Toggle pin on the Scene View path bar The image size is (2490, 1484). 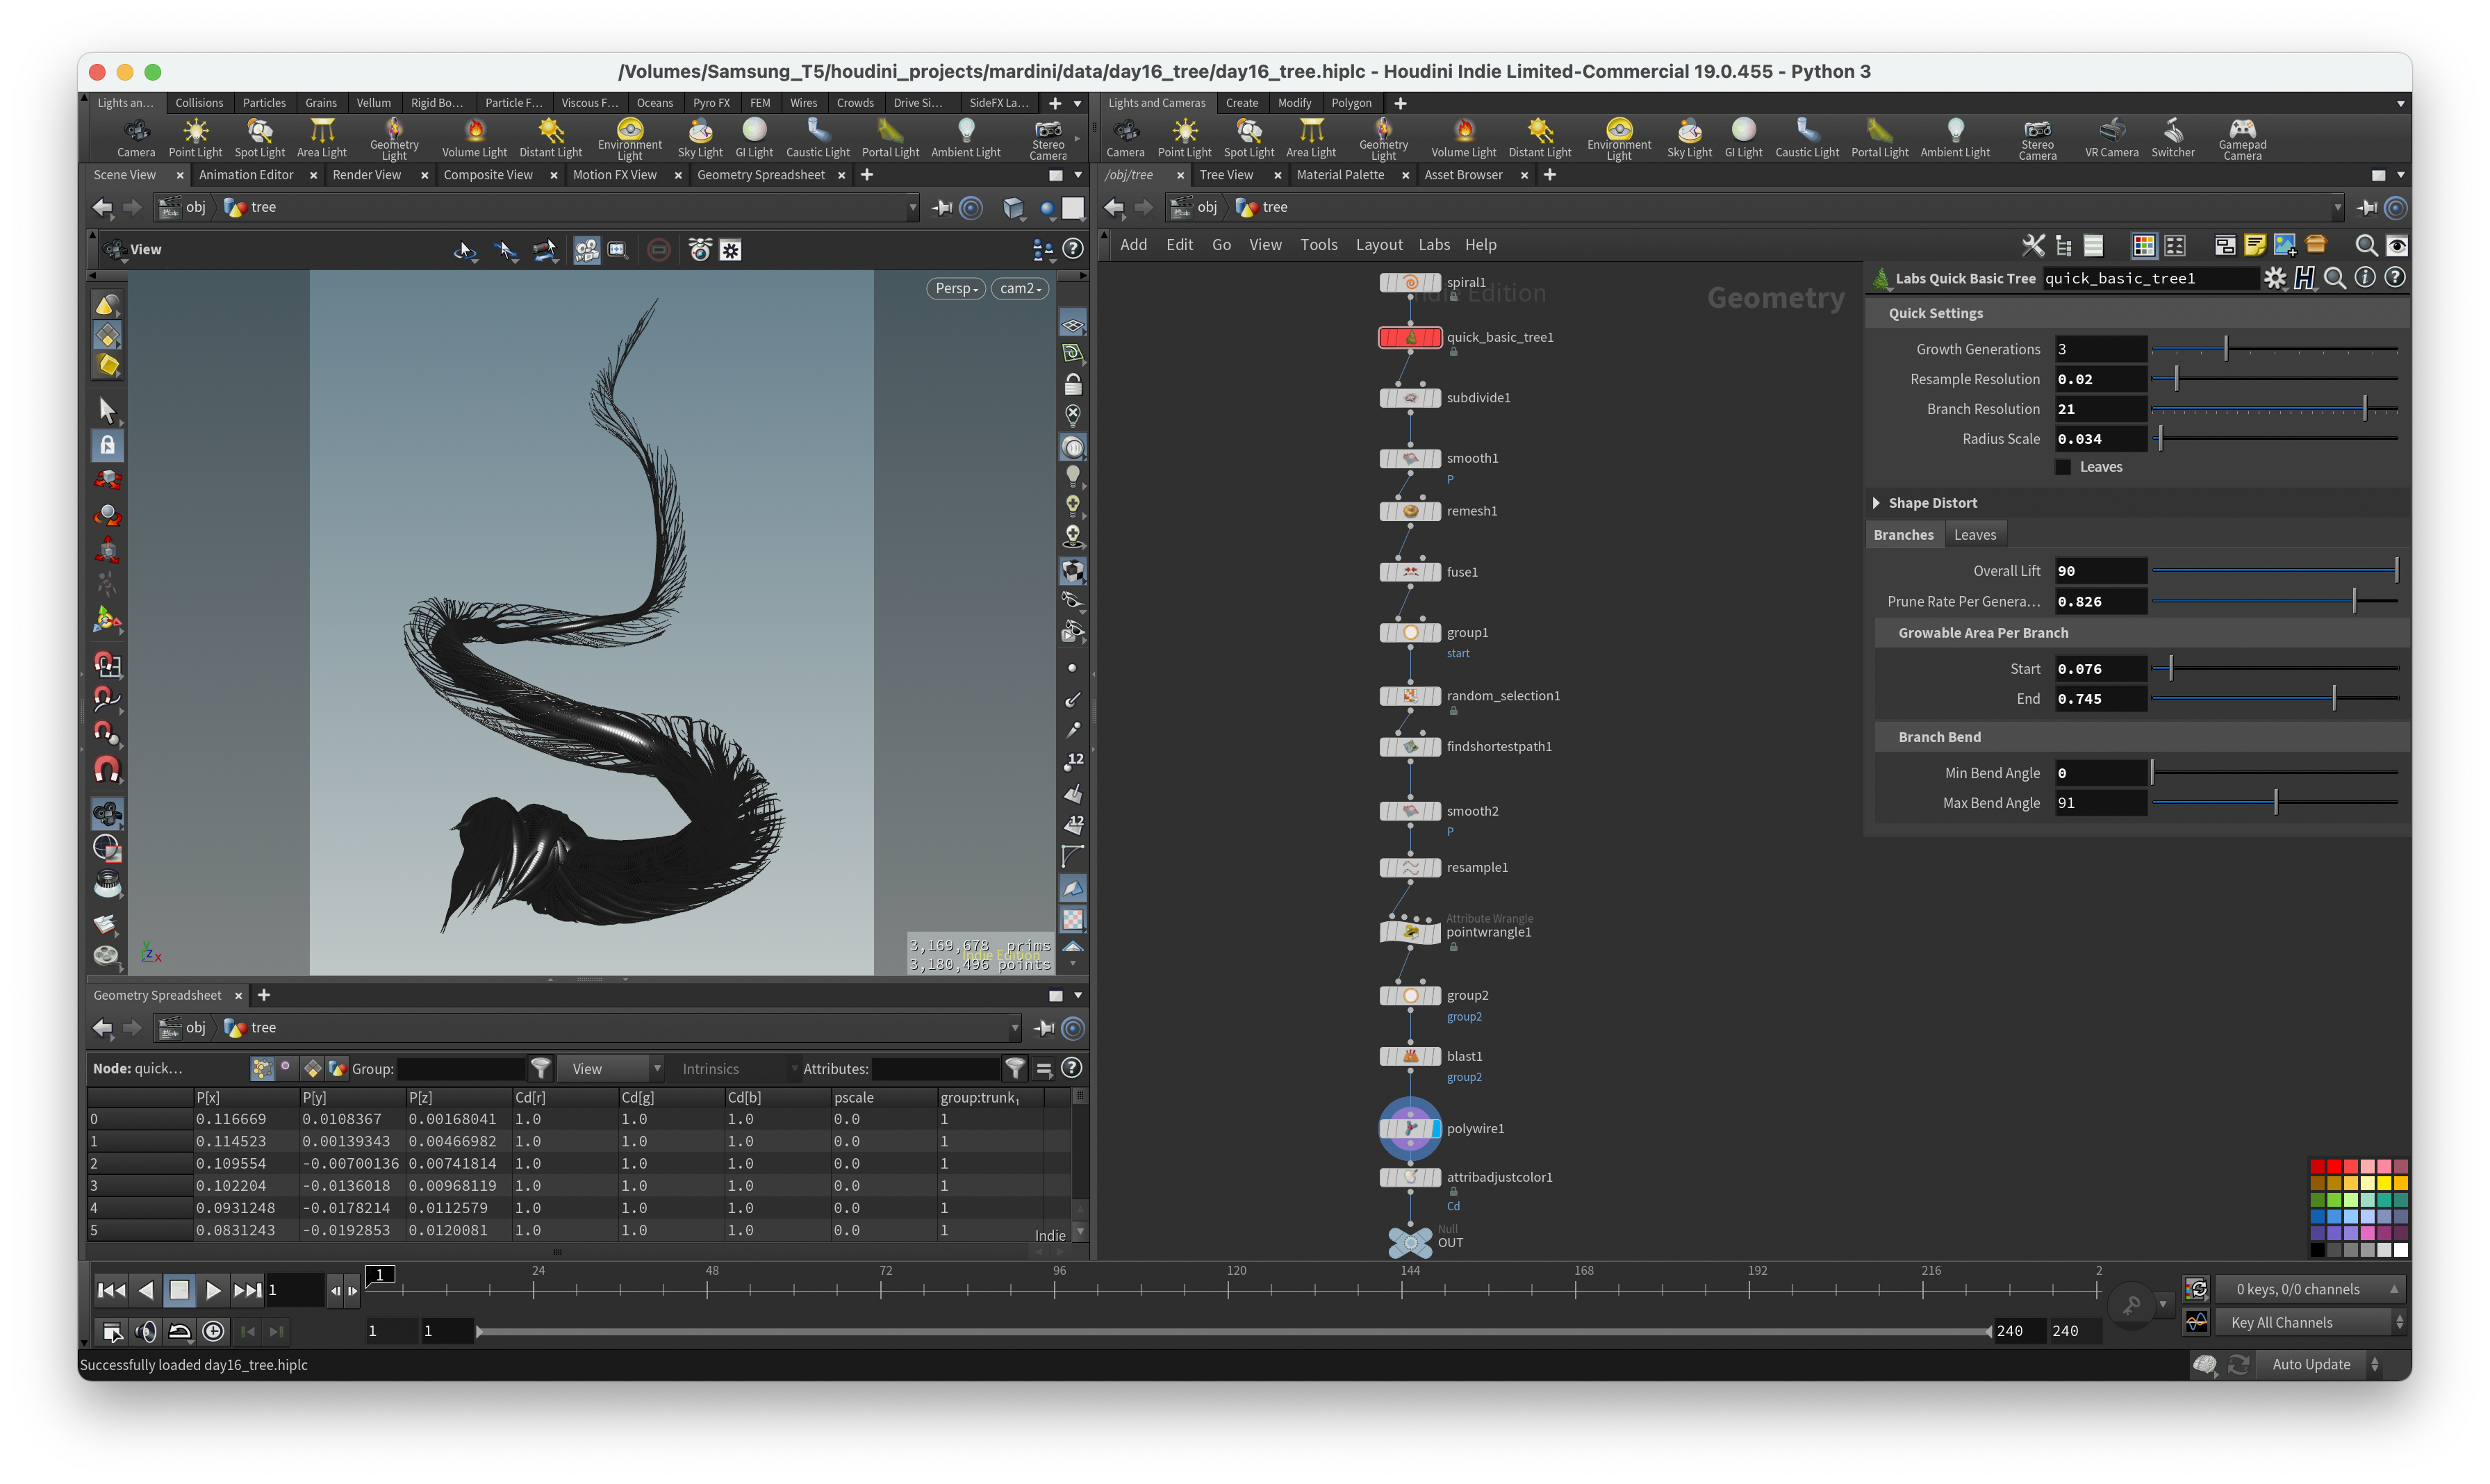(941, 208)
